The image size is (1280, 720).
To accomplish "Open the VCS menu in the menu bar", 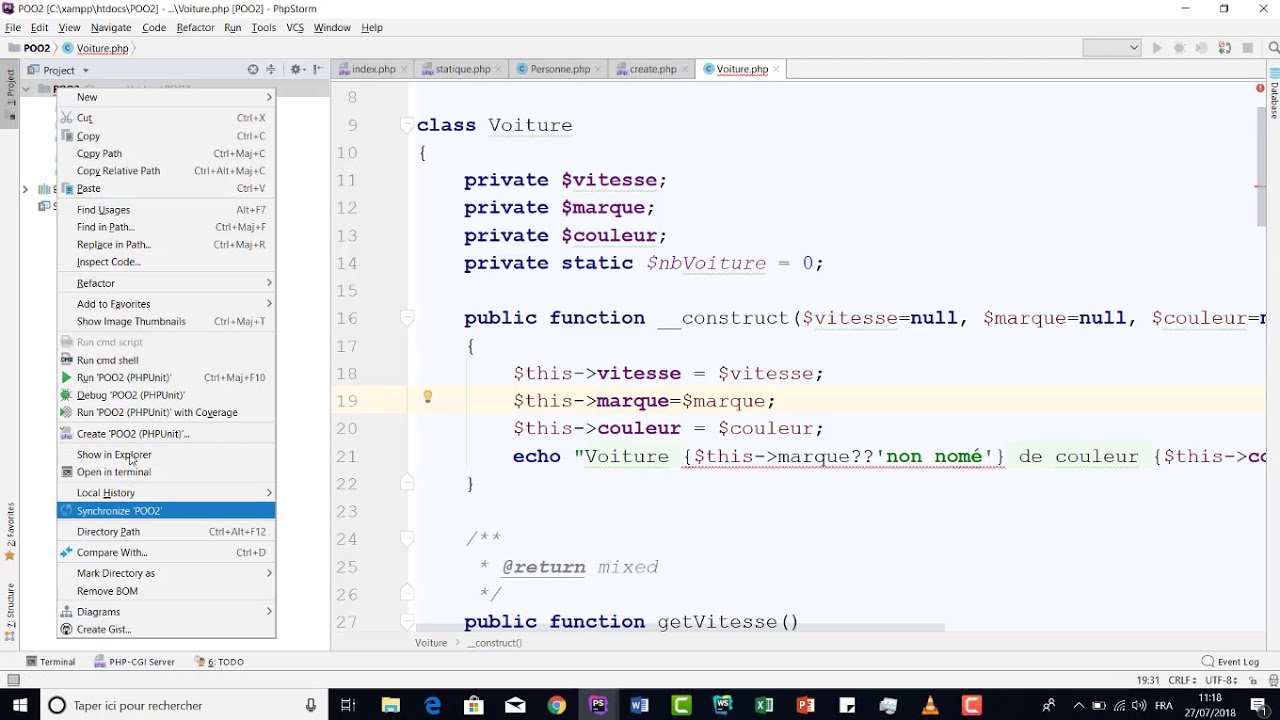I will click(x=295, y=27).
